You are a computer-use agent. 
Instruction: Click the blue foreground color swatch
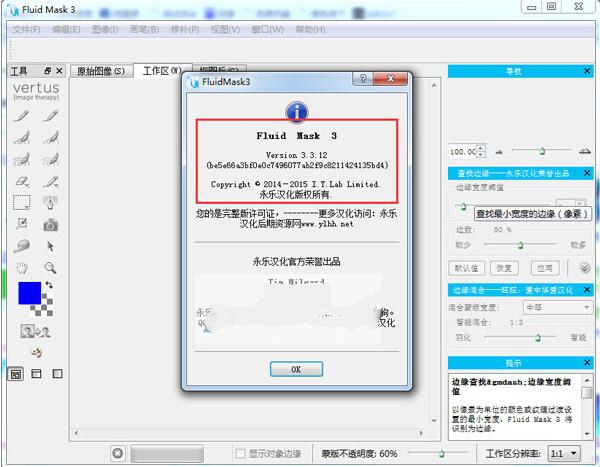pos(29,293)
